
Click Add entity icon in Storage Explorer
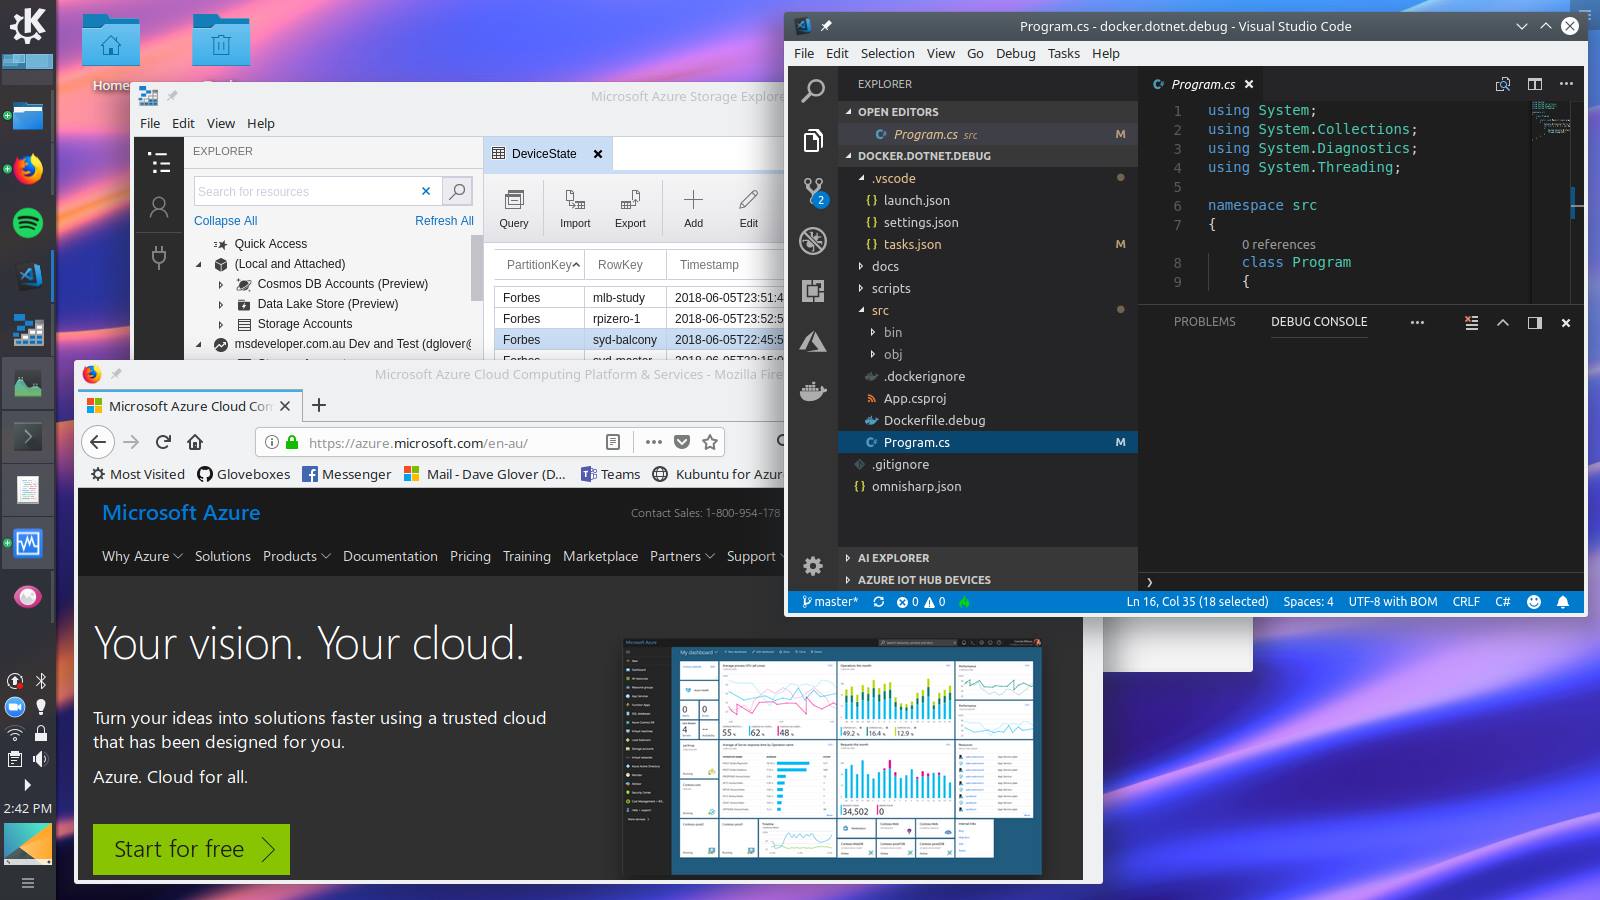[693, 208]
